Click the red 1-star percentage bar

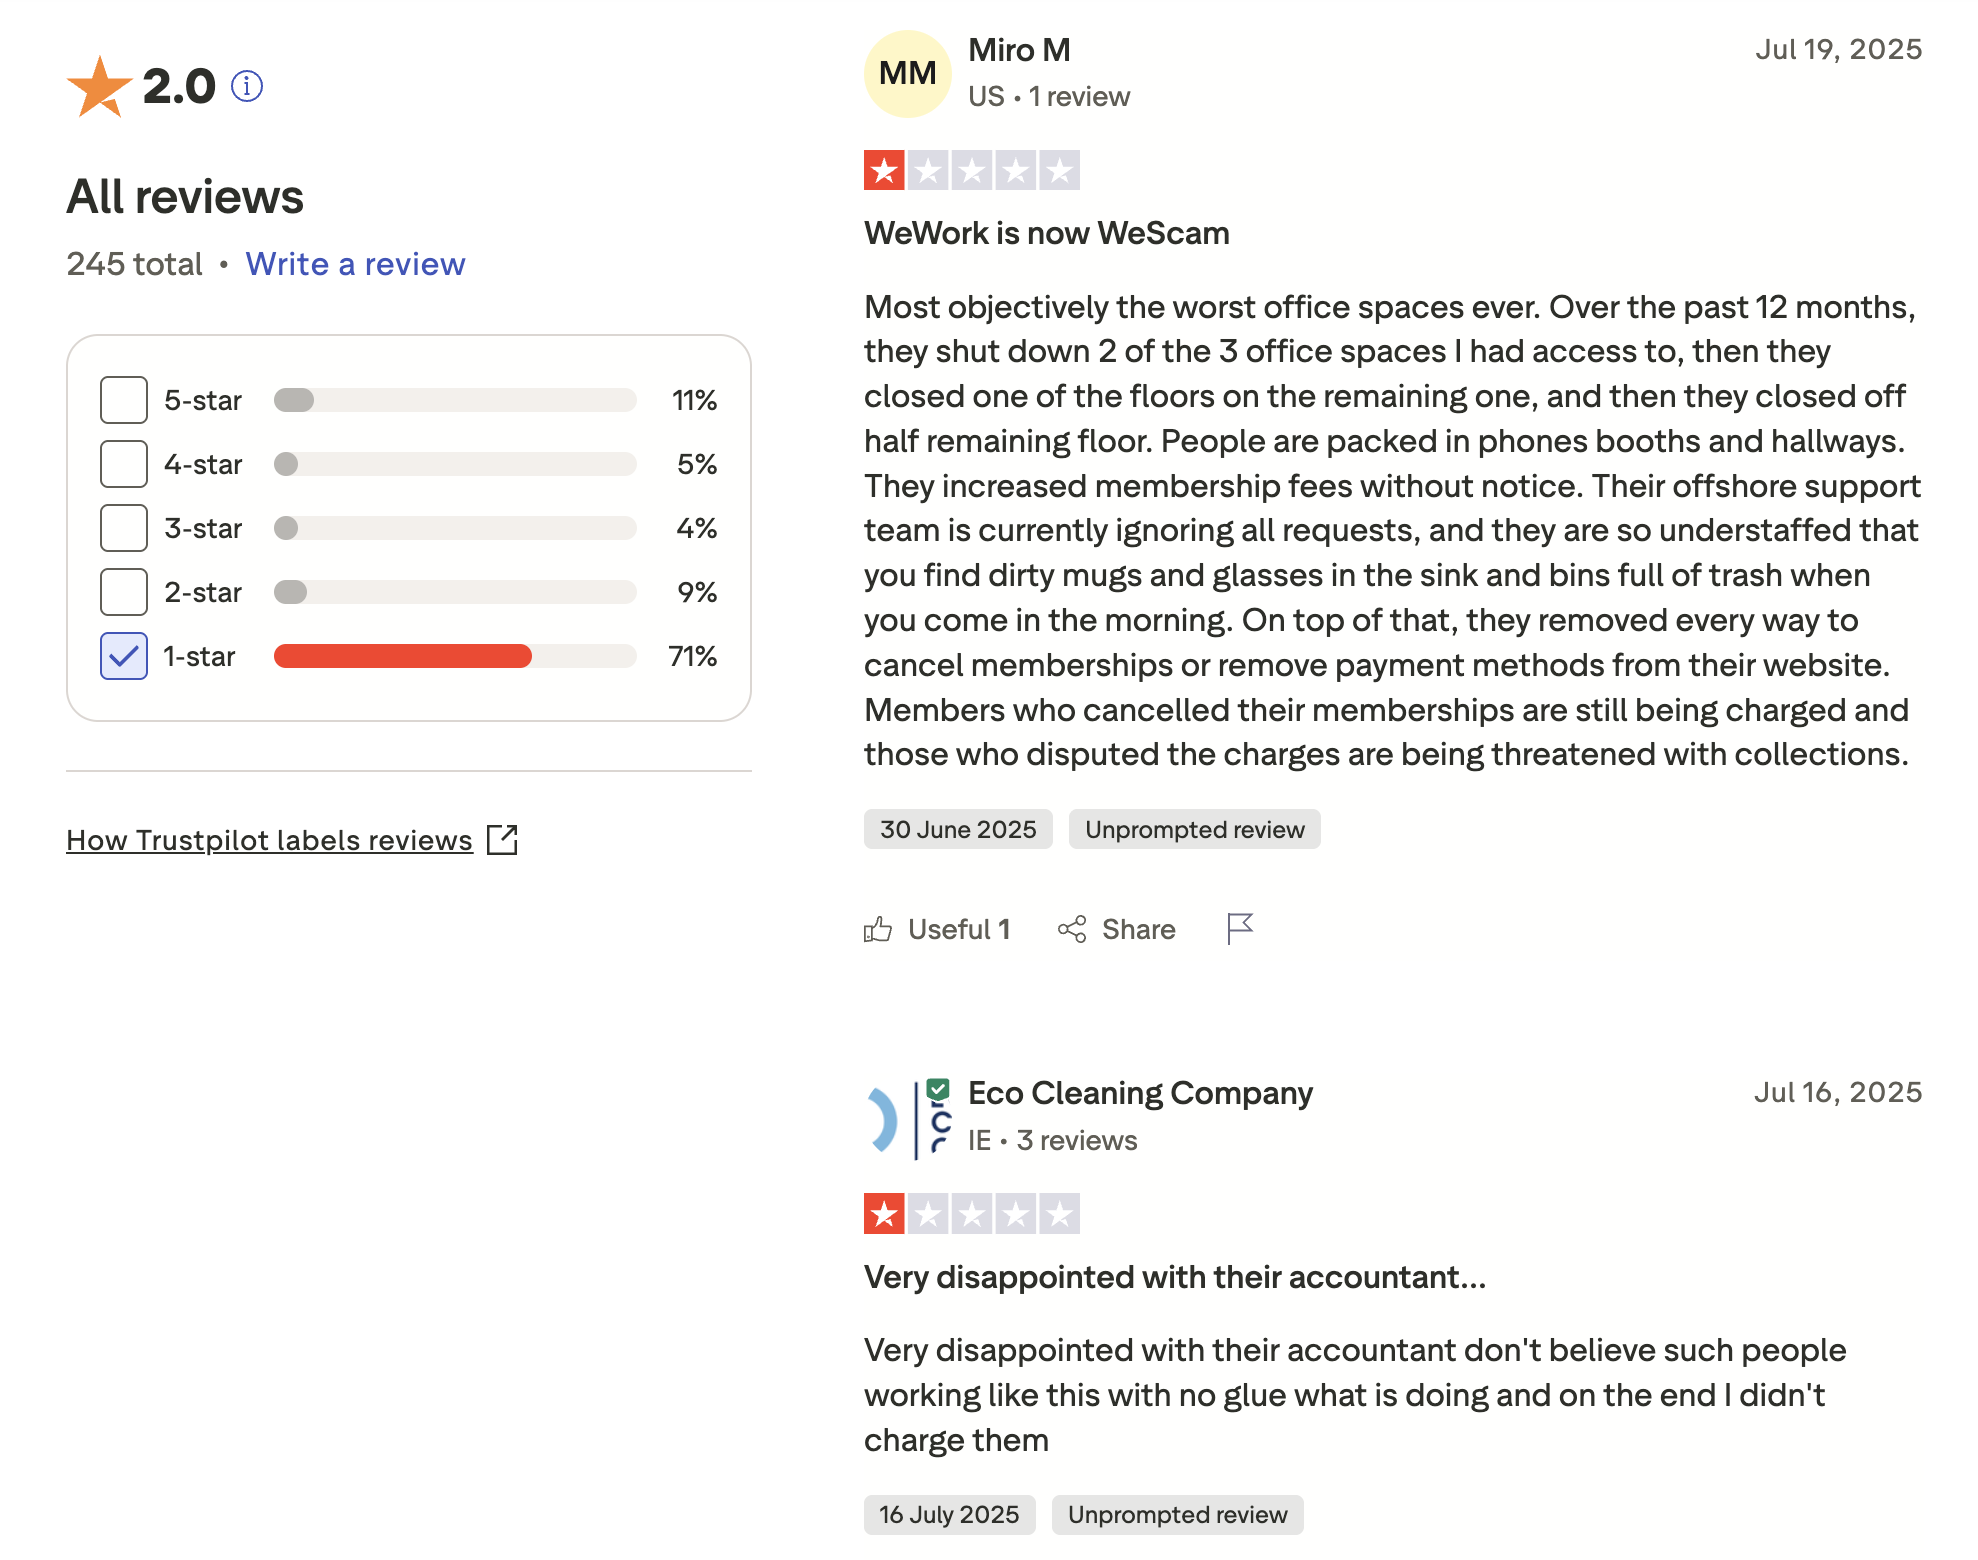402,656
